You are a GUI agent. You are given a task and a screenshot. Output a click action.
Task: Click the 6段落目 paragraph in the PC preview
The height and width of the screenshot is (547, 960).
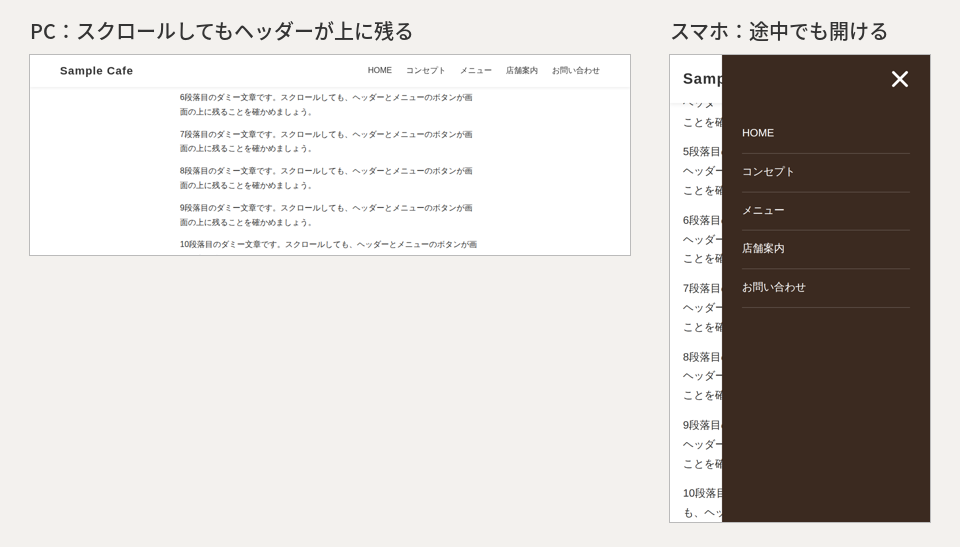point(326,105)
